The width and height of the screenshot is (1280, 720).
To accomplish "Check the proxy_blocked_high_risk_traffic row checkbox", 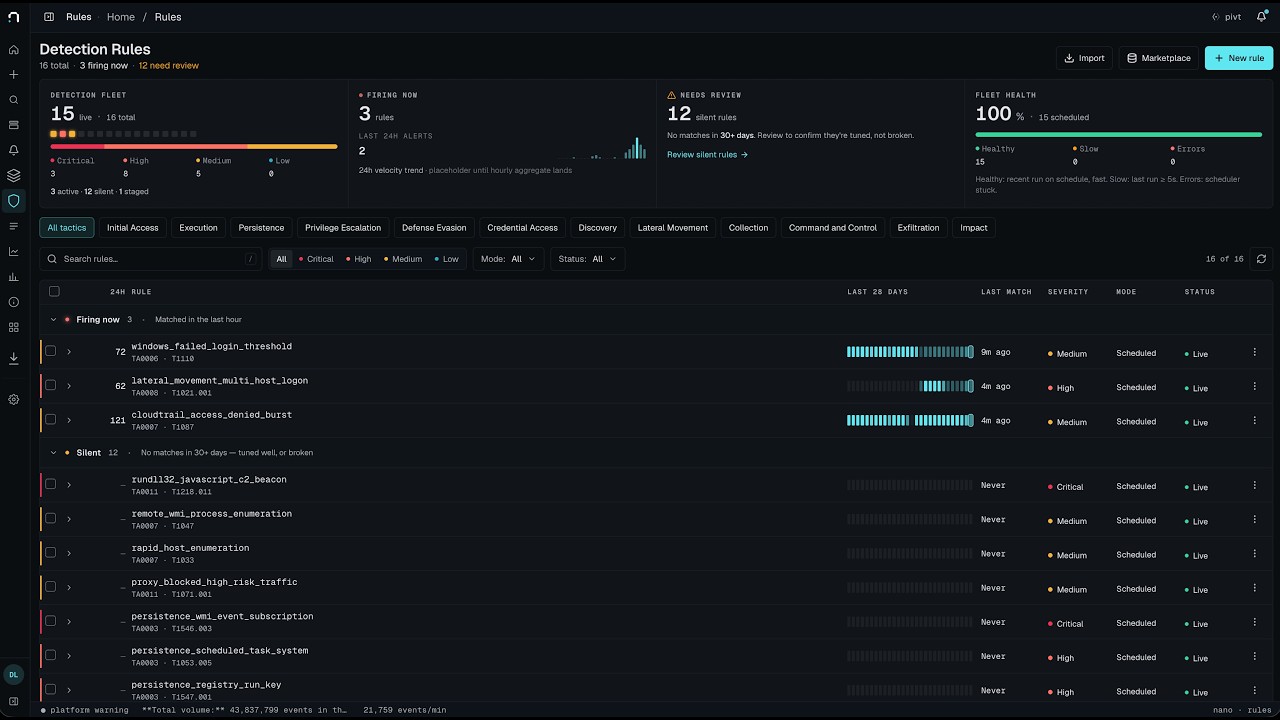I will coord(51,586).
